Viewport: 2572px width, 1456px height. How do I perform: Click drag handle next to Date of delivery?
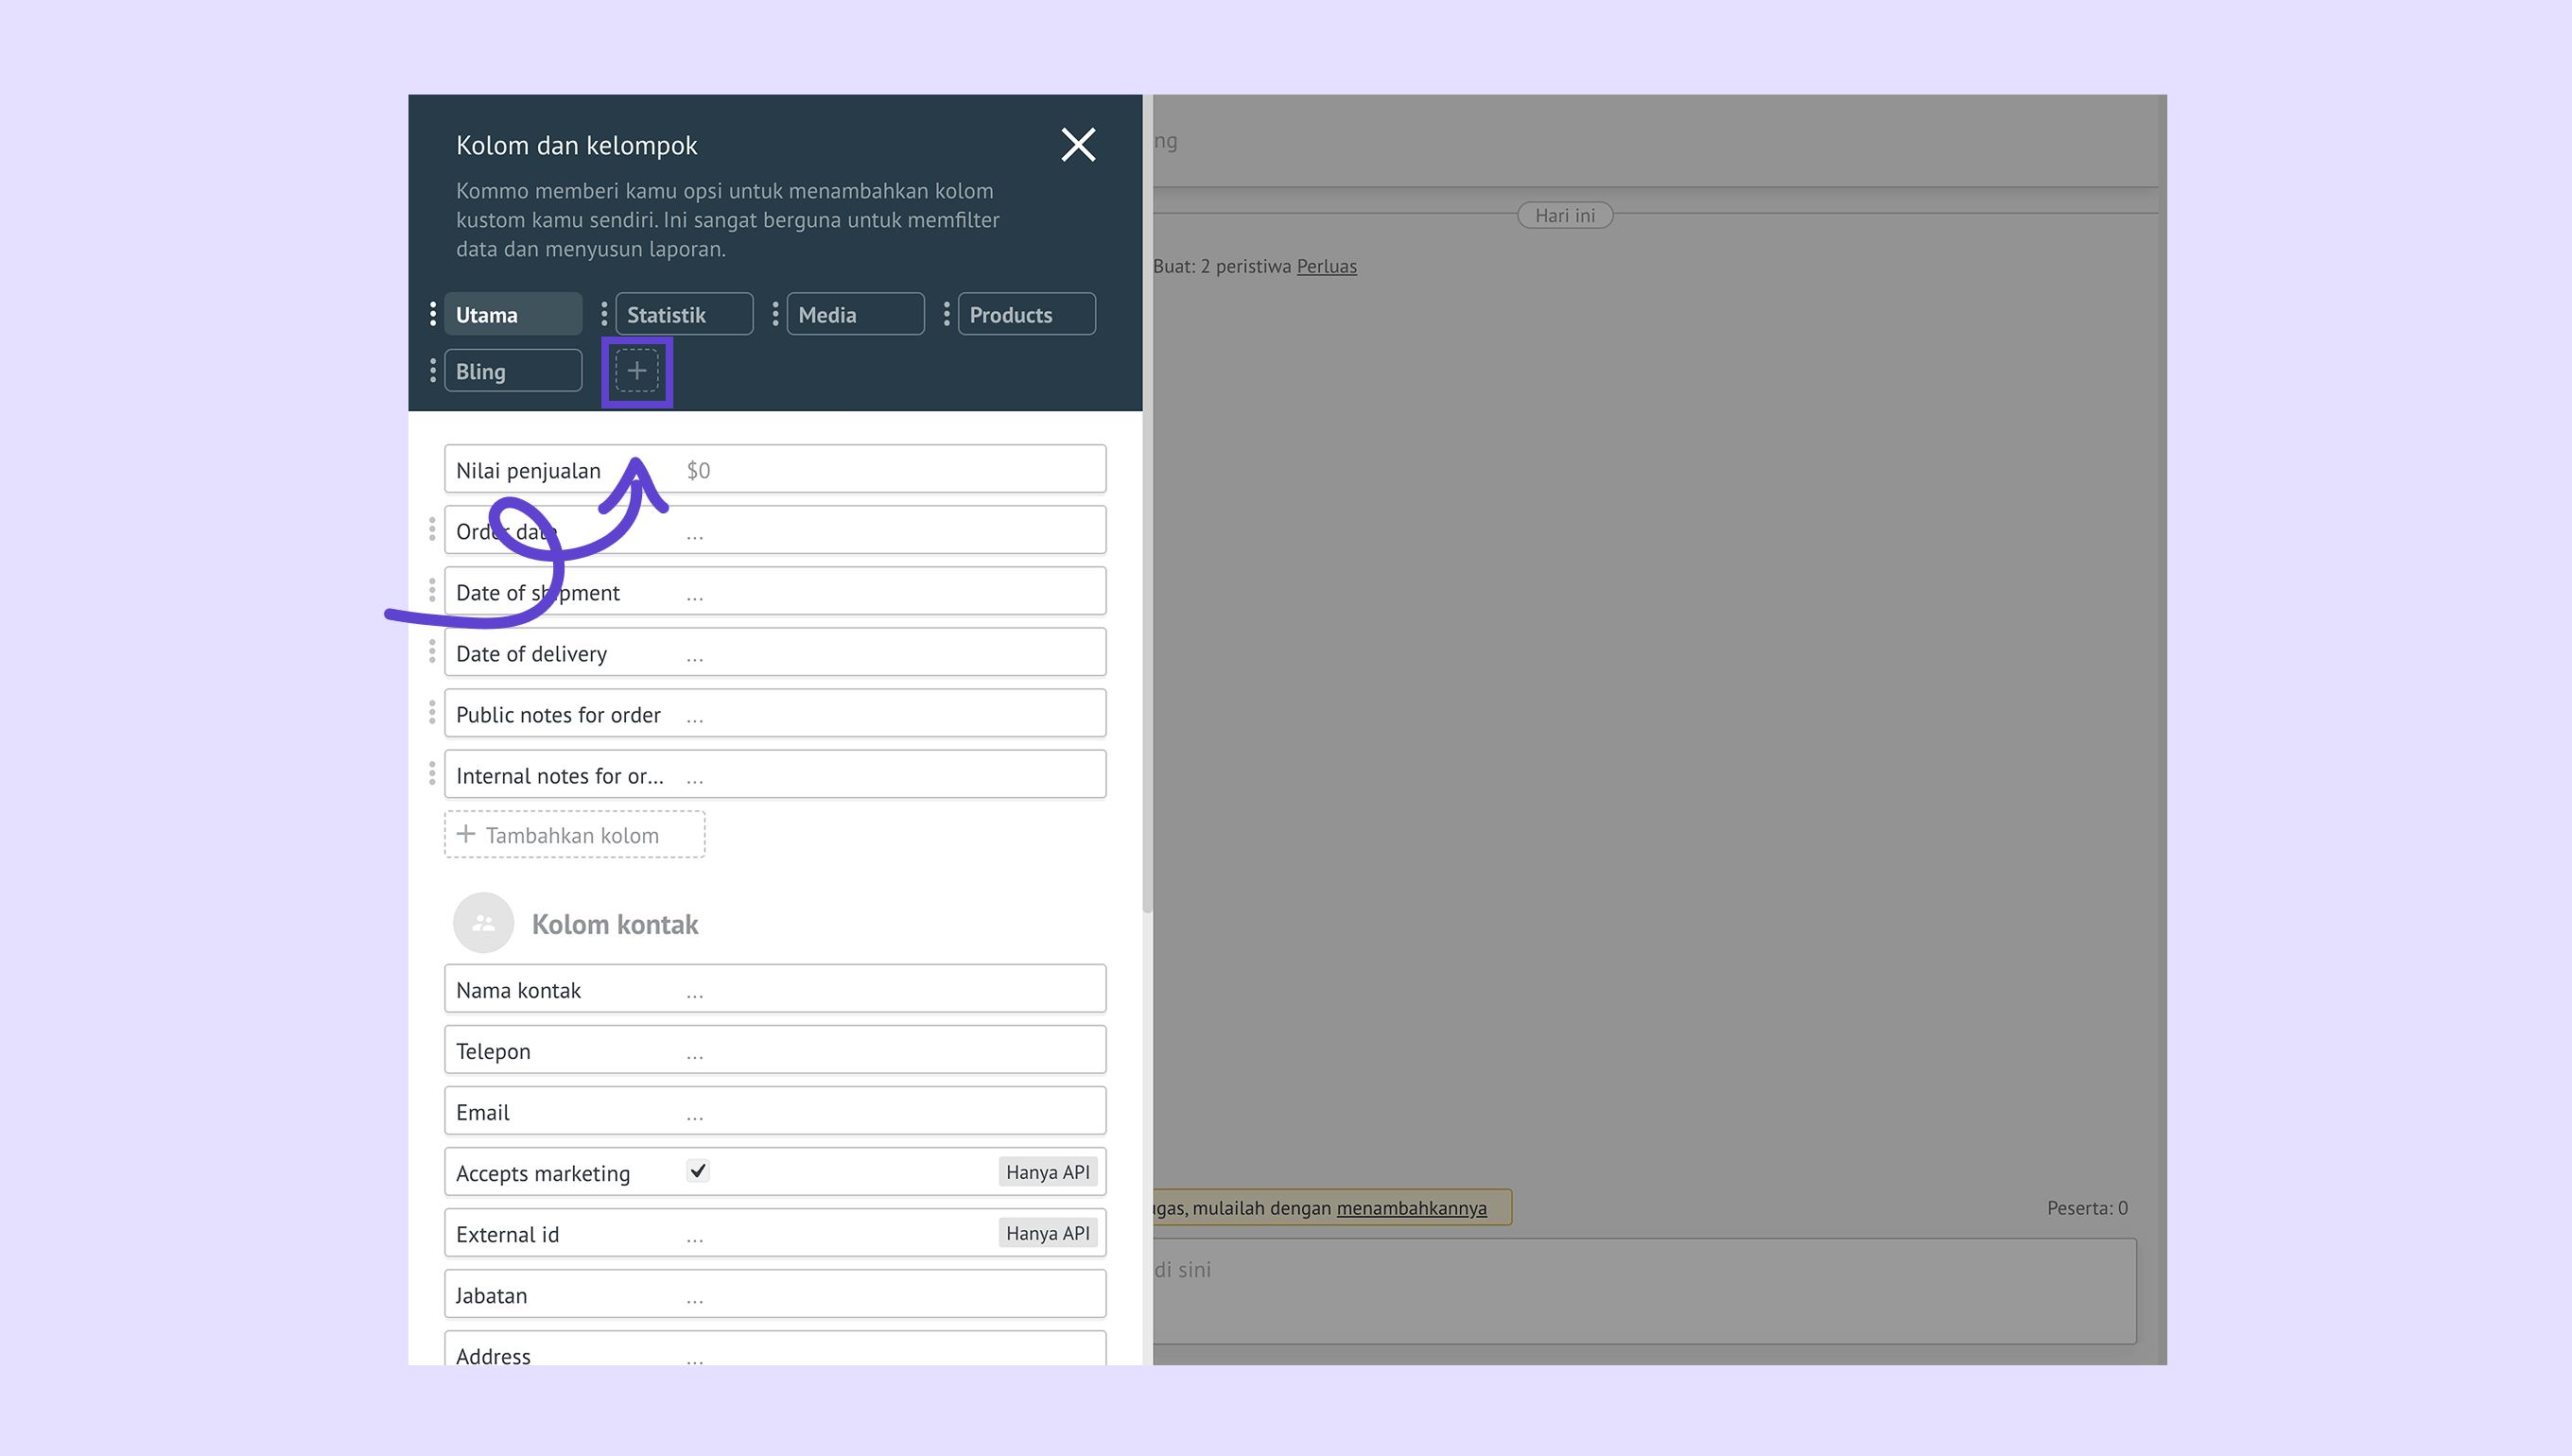(x=432, y=652)
